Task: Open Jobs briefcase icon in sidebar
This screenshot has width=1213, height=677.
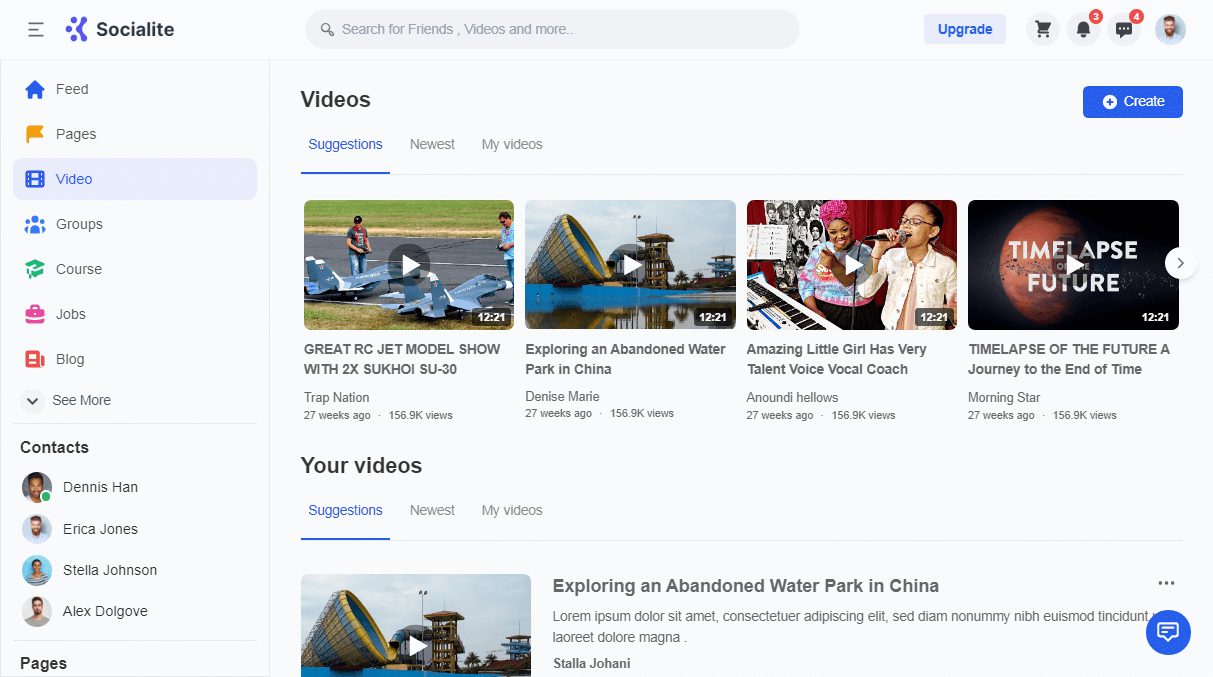Action: (35, 314)
